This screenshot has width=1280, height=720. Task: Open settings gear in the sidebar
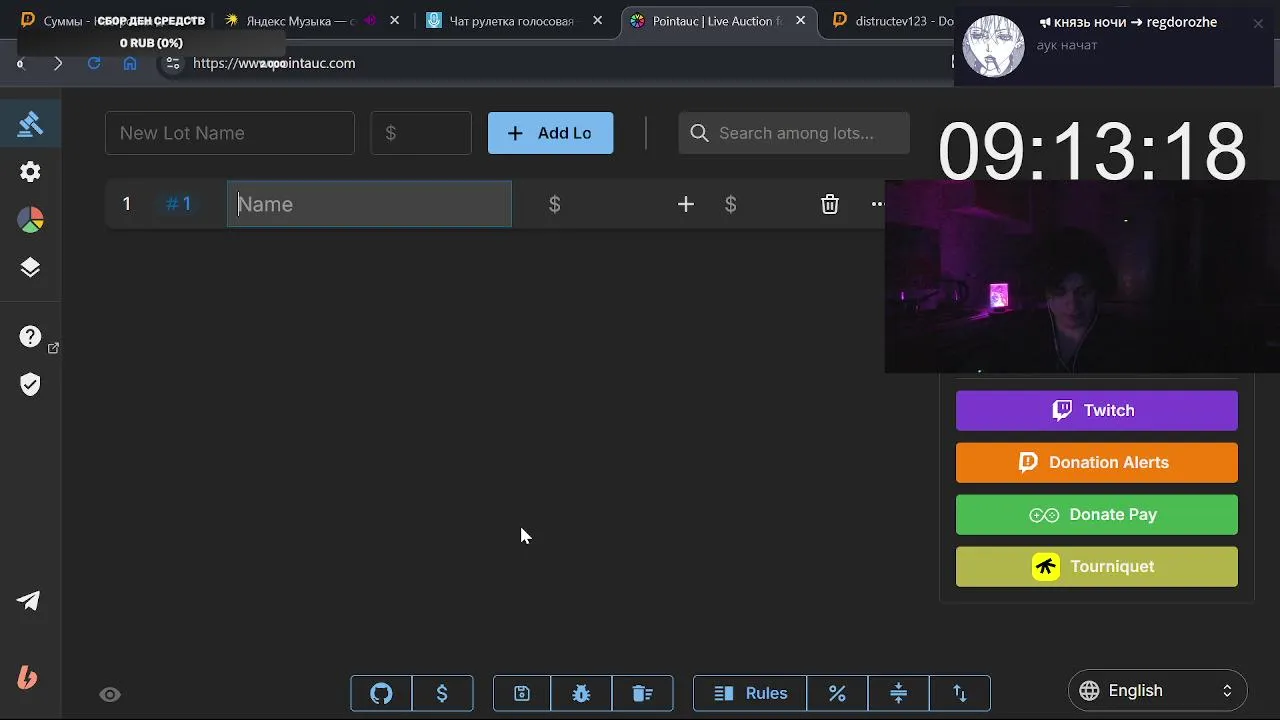(30, 172)
